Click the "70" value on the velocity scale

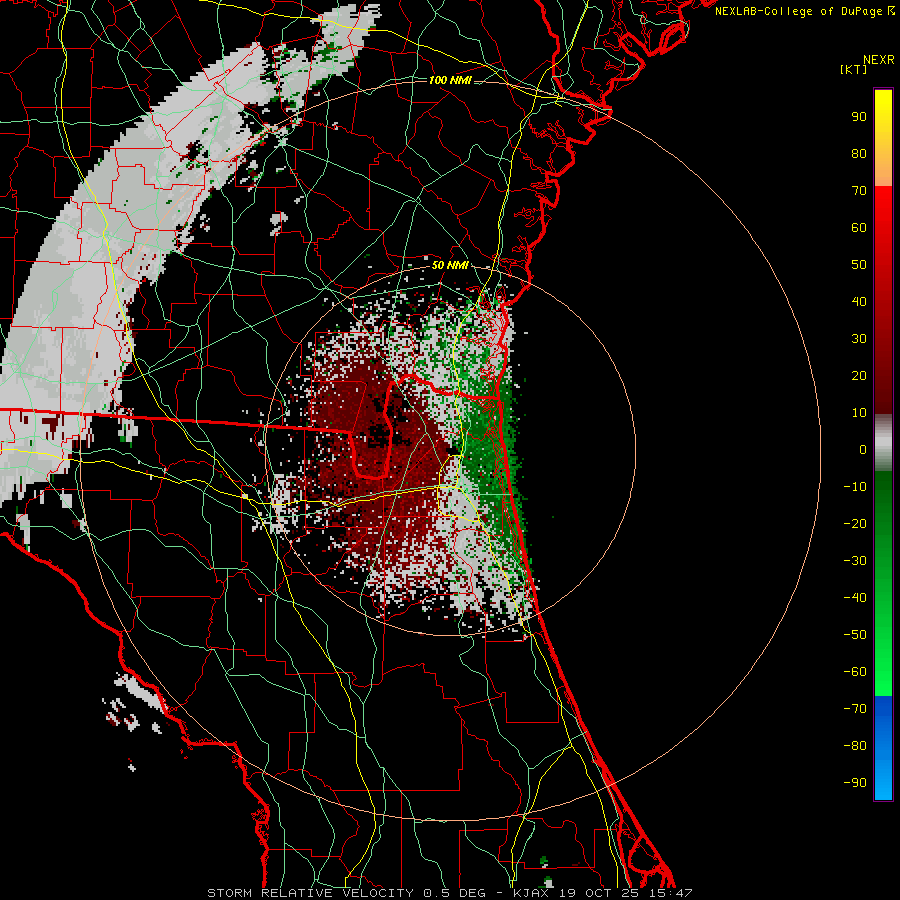click(x=859, y=191)
